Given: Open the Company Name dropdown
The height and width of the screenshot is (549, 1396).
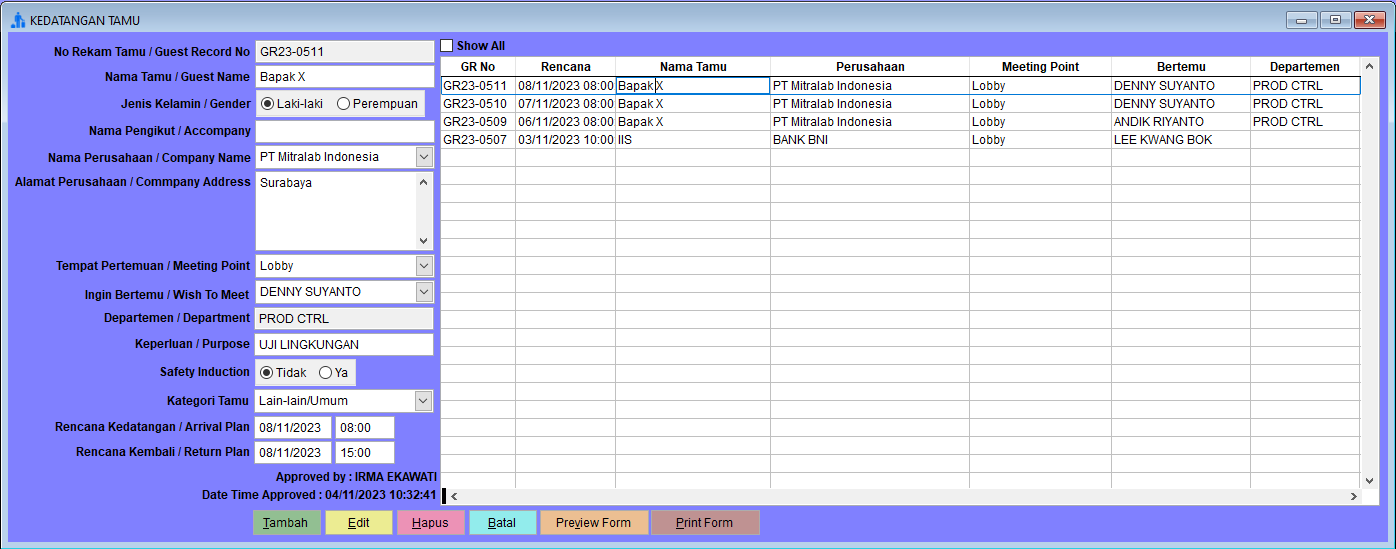Looking at the screenshot, I should tap(424, 157).
